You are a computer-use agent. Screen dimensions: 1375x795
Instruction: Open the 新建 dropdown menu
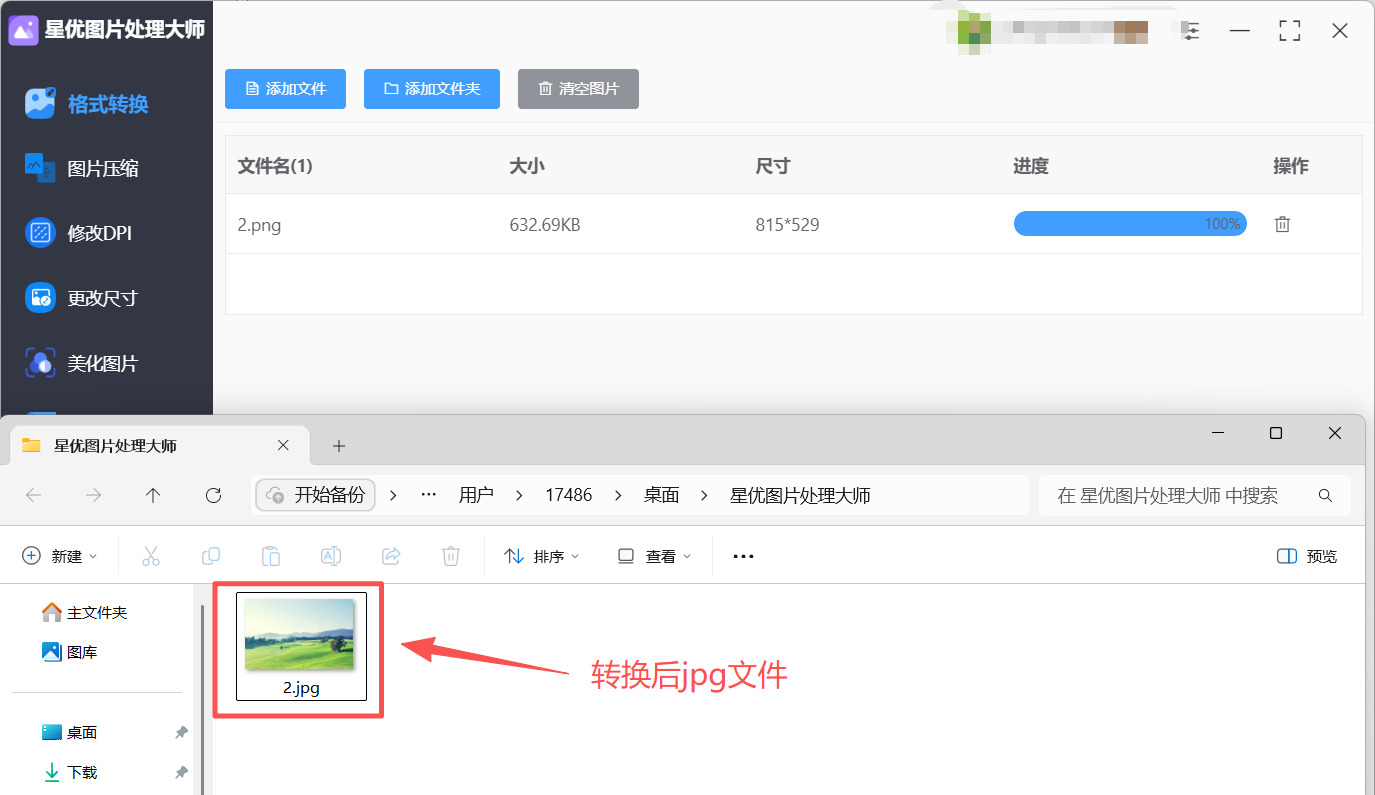click(60, 556)
